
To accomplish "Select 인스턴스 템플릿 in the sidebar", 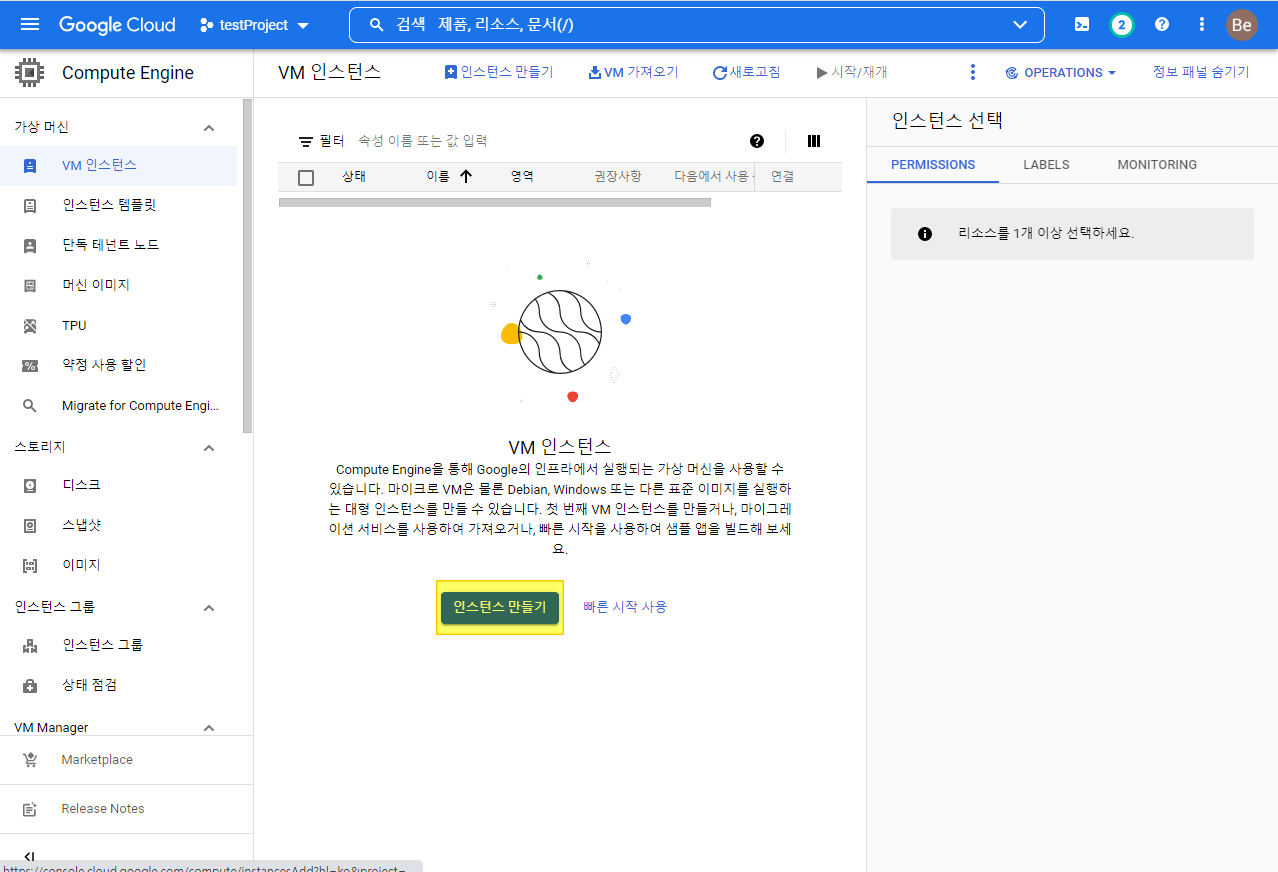I will (x=119, y=206).
